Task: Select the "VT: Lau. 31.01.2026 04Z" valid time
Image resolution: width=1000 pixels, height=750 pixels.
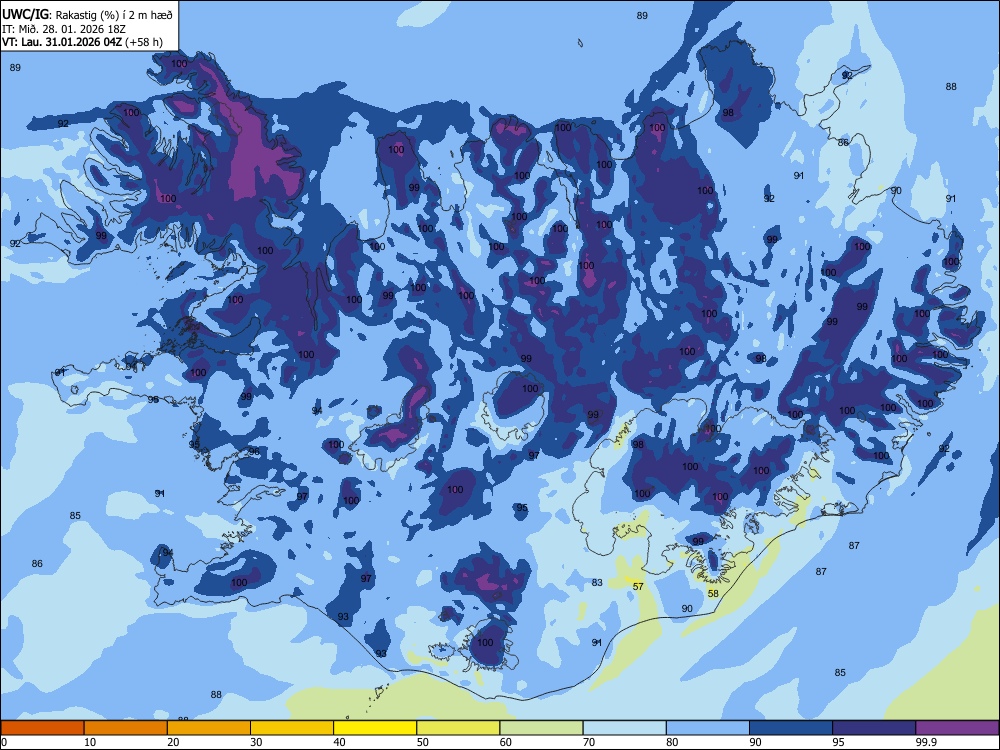Action: tap(62, 43)
